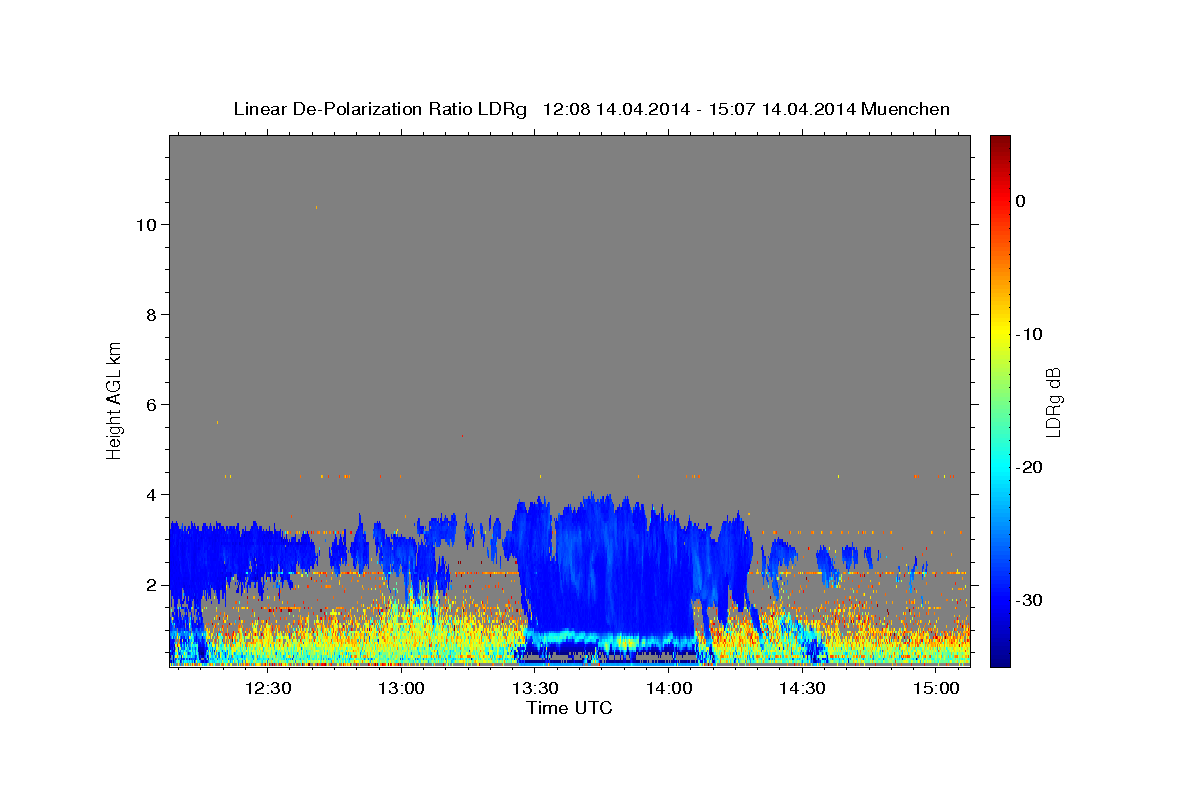The image size is (1200, 800).
Task: Click the large blue cloud around 13:45
Action: (610, 565)
